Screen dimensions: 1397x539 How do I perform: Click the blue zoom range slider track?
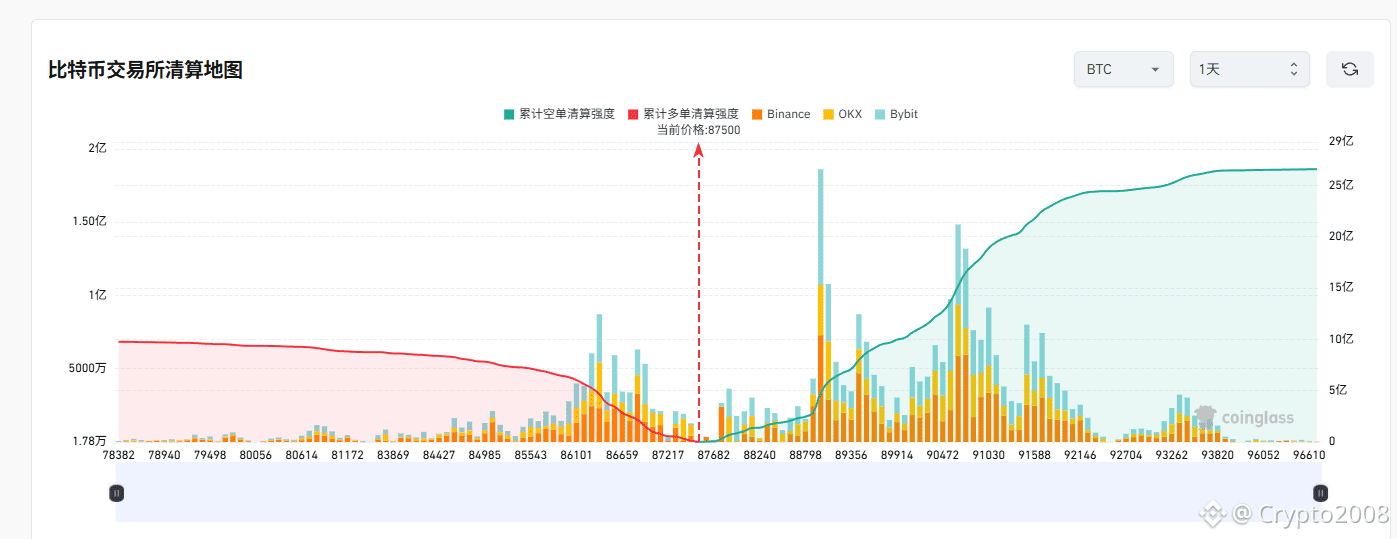tap(718, 492)
